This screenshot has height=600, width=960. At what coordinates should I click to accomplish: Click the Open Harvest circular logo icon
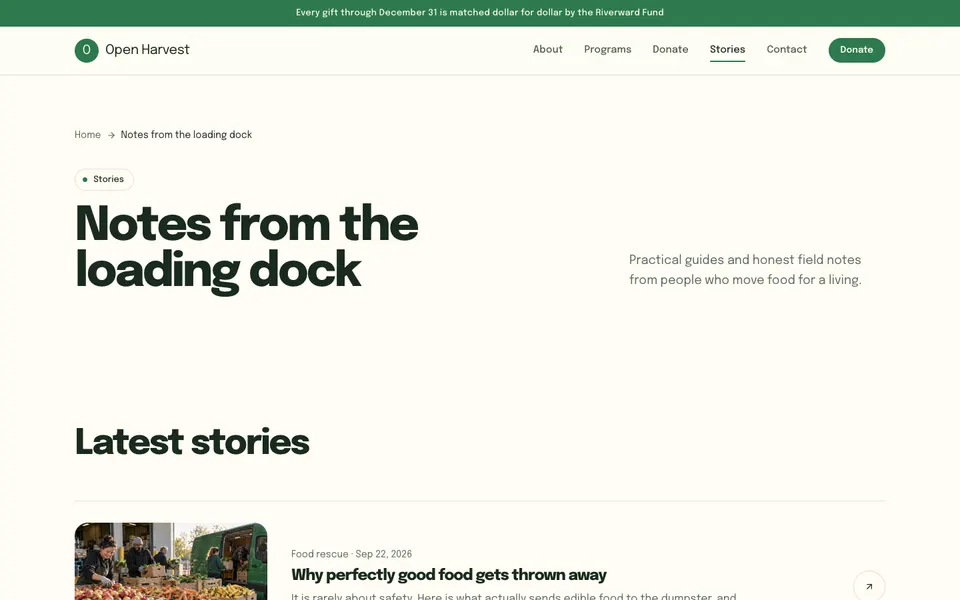(x=86, y=50)
